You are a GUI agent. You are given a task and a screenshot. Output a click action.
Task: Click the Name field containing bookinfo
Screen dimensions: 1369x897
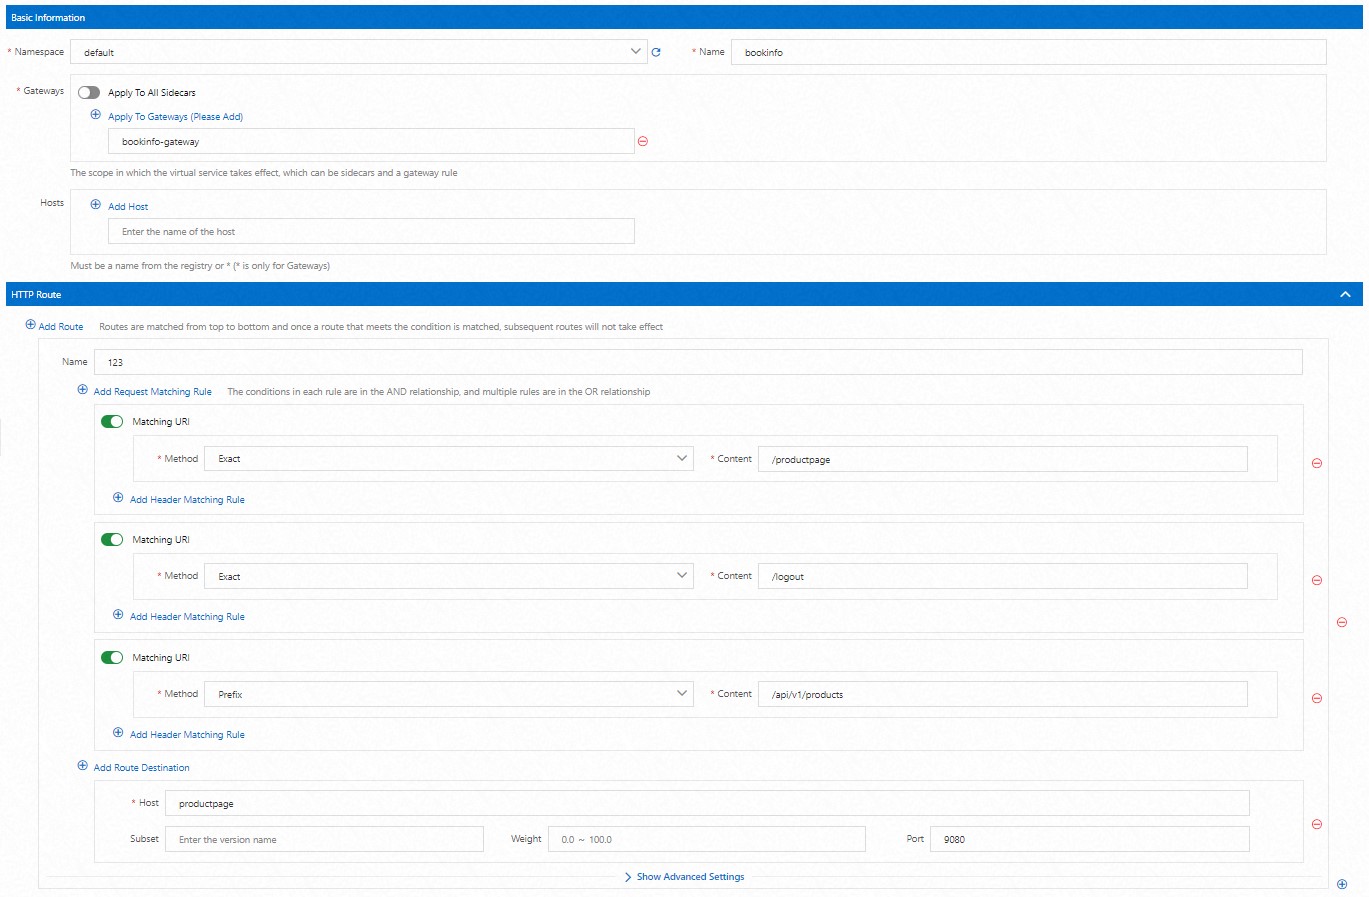click(x=1029, y=52)
